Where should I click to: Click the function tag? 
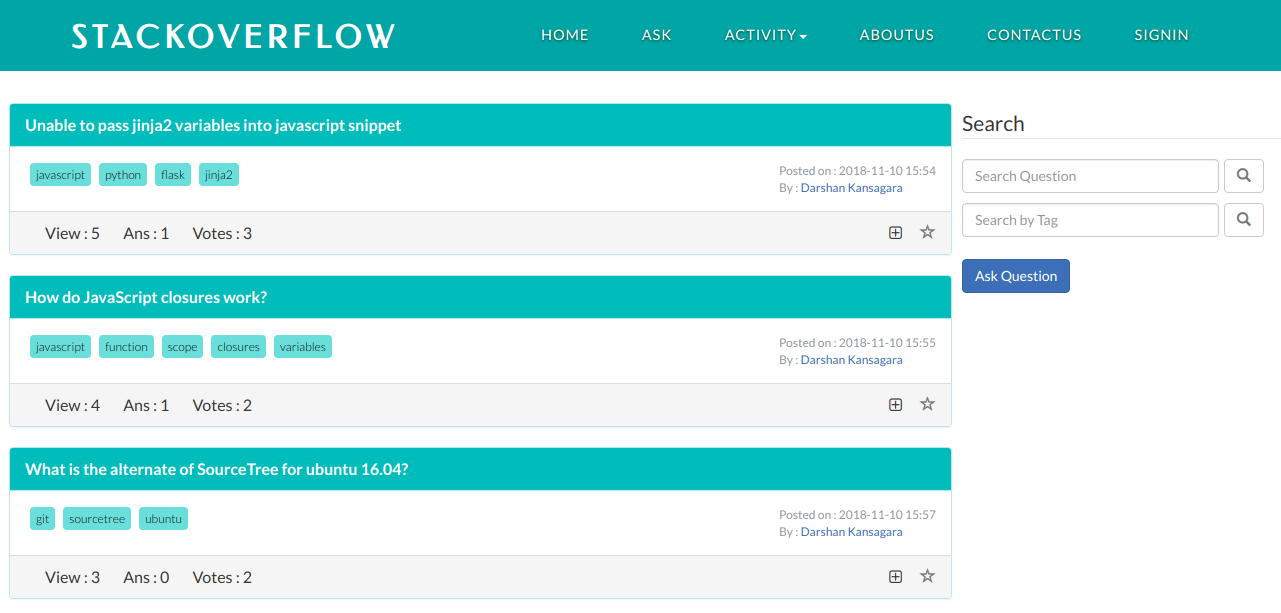[126, 347]
